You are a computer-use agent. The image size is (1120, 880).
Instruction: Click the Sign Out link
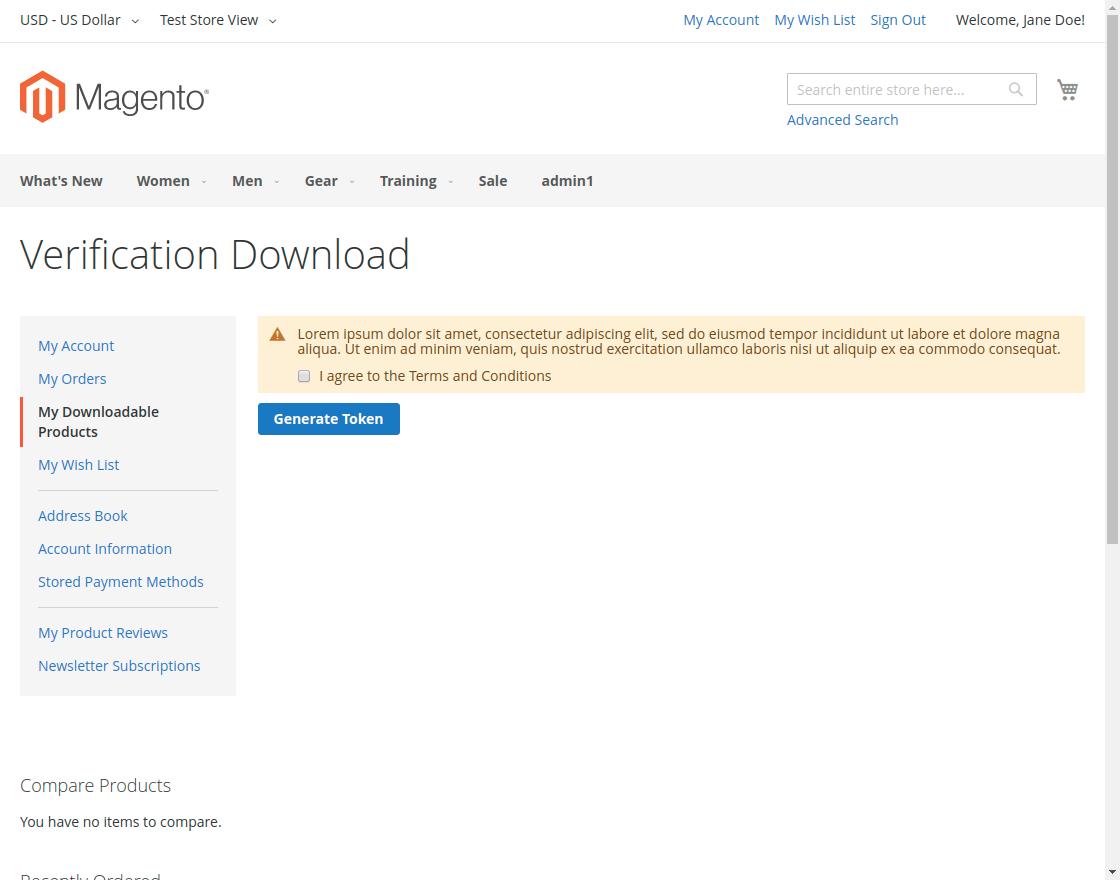coord(898,20)
